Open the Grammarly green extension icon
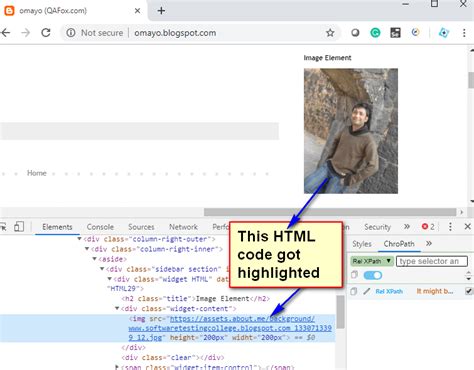Screen dimensions: 474x370 pyautogui.click(x=375, y=33)
